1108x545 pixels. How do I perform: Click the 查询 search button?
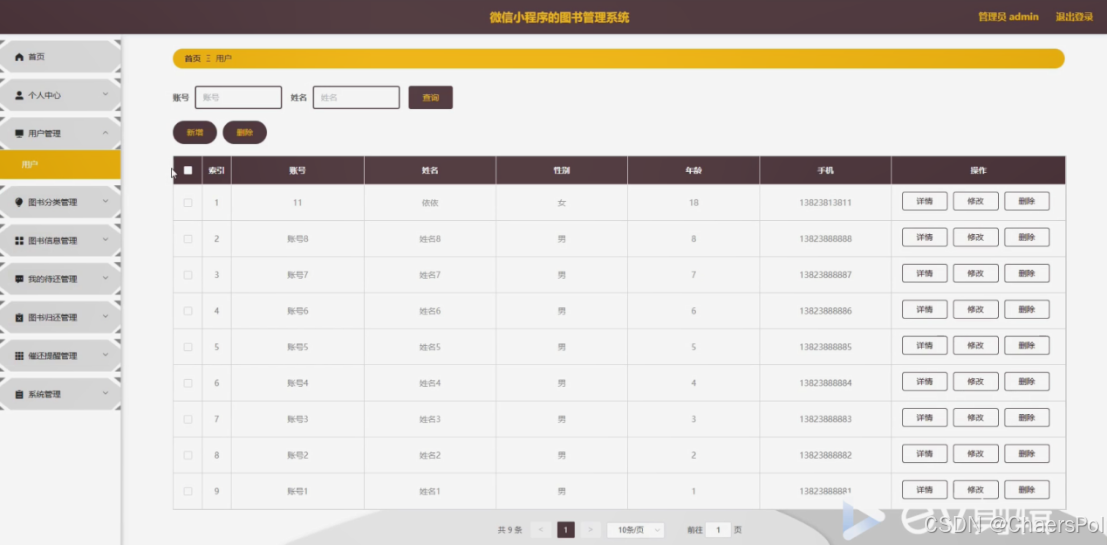click(x=430, y=98)
